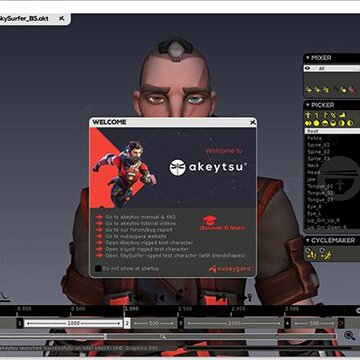The height and width of the screenshot is (360, 360).
Task: Select the Eye_R joint in the Picker
Action: [314, 207]
